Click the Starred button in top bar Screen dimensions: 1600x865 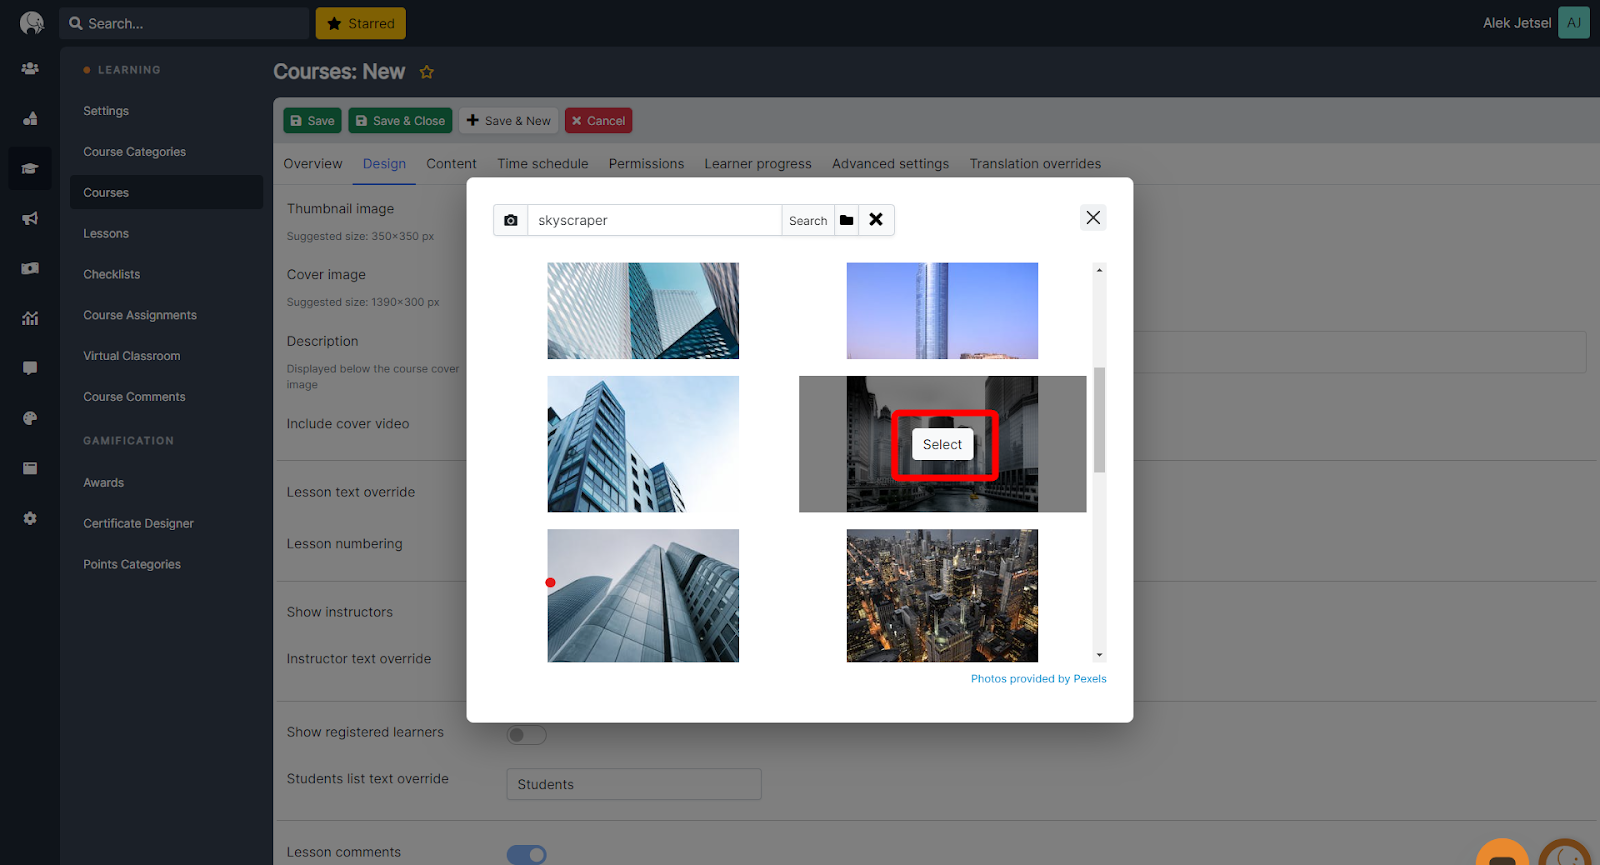coord(361,23)
